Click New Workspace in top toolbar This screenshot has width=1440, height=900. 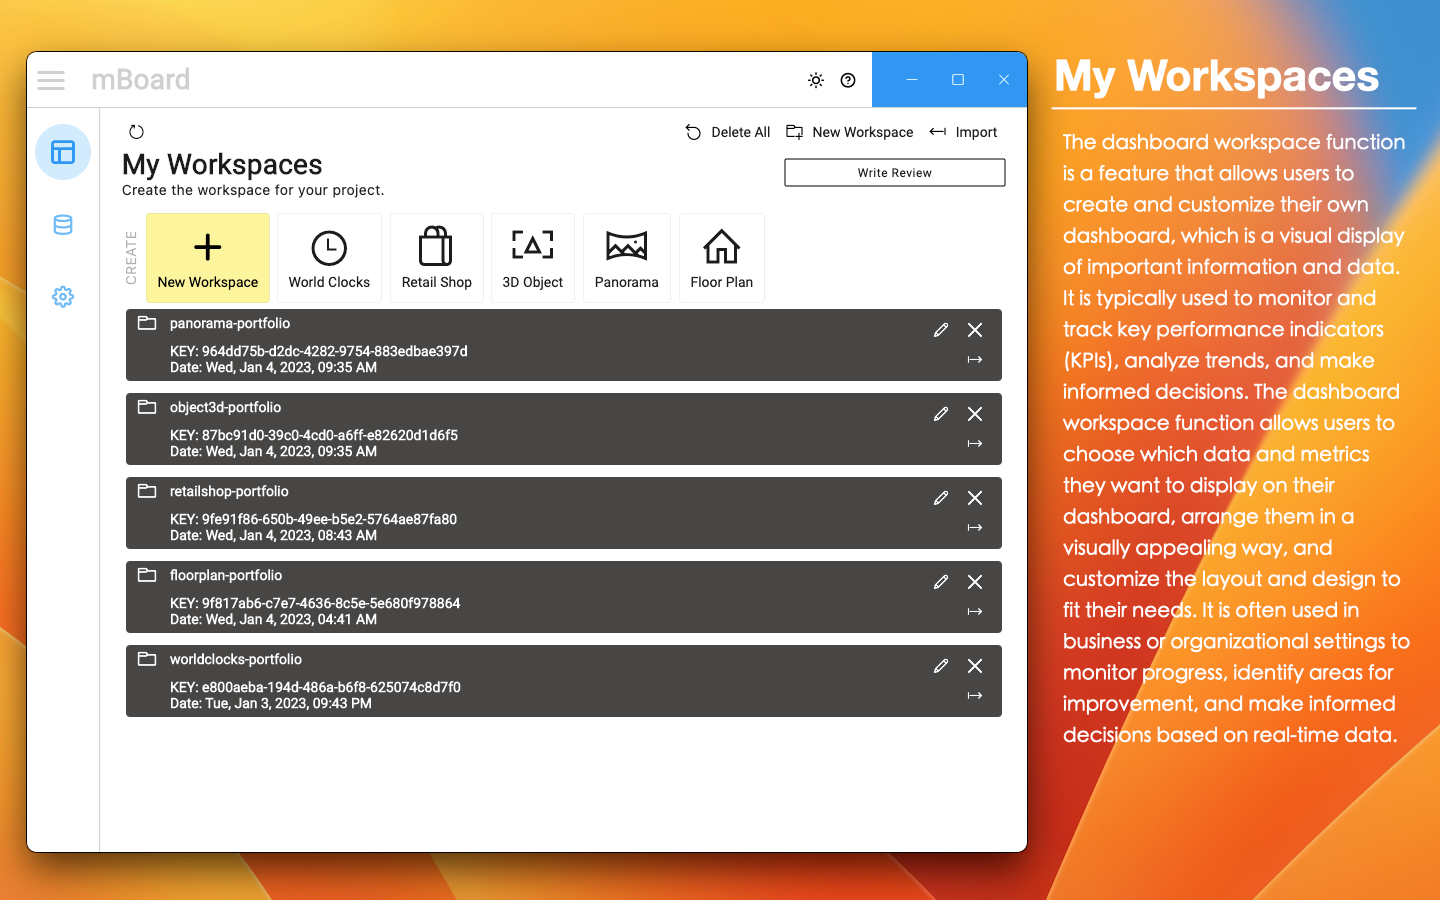pos(850,132)
